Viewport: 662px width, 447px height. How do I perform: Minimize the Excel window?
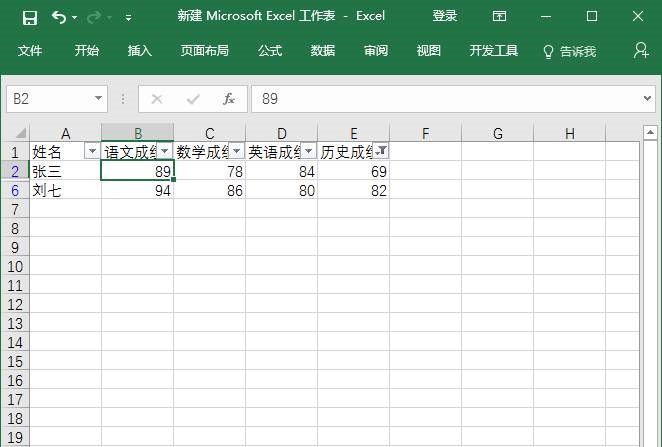[546, 17]
